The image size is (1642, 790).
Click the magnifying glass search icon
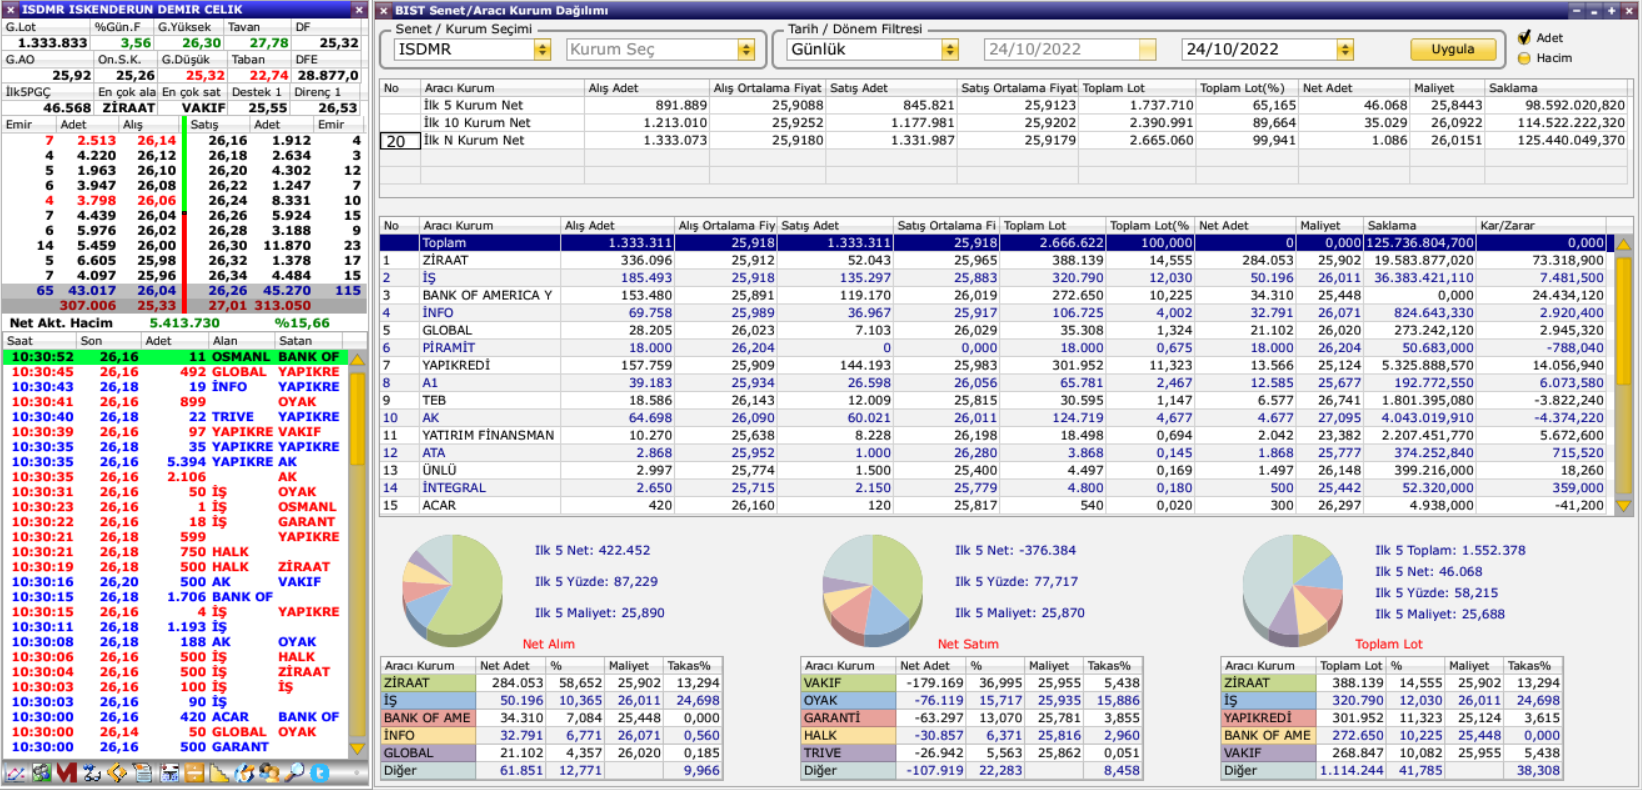[x=295, y=773]
